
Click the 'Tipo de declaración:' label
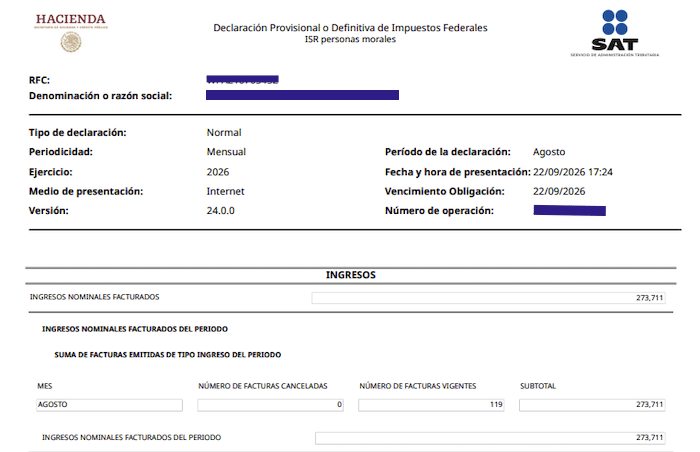pos(78,133)
